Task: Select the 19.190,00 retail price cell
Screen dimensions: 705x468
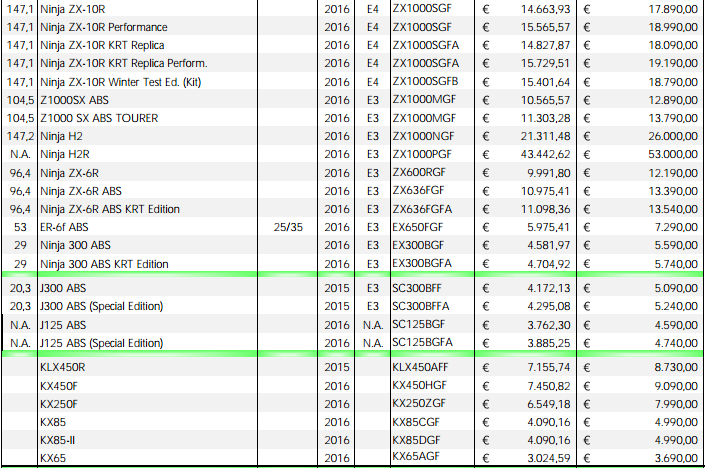Action: tap(673, 63)
